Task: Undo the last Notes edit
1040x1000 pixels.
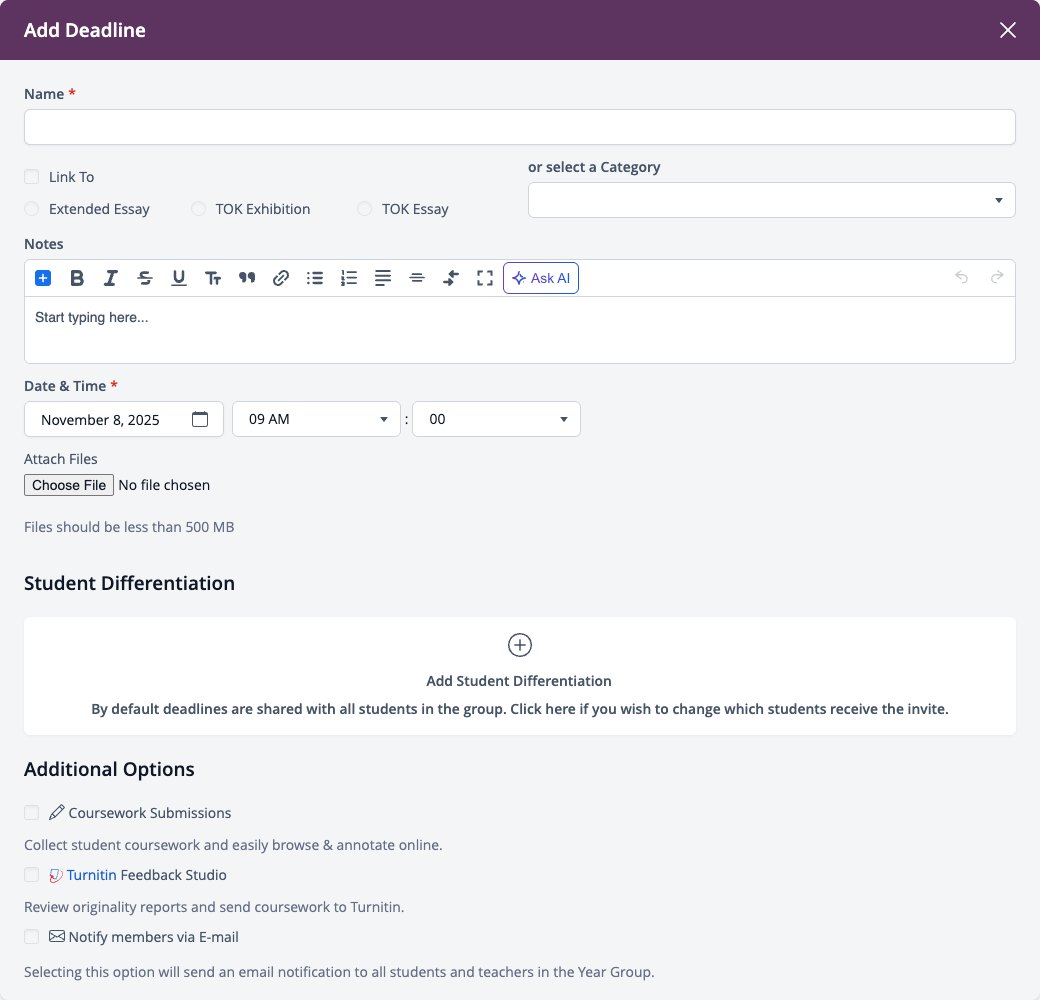Action: pyautogui.click(x=962, y=277)
